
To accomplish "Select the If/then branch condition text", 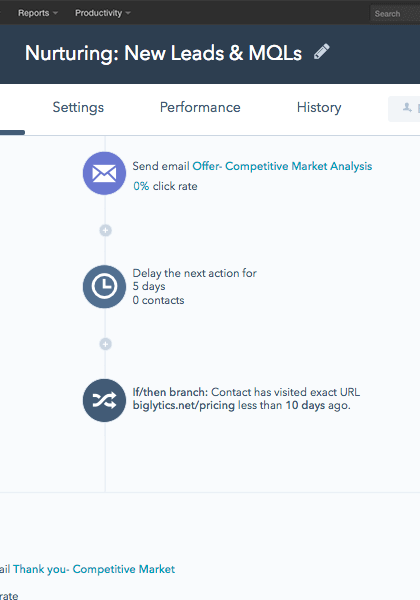I will (246, 398).
